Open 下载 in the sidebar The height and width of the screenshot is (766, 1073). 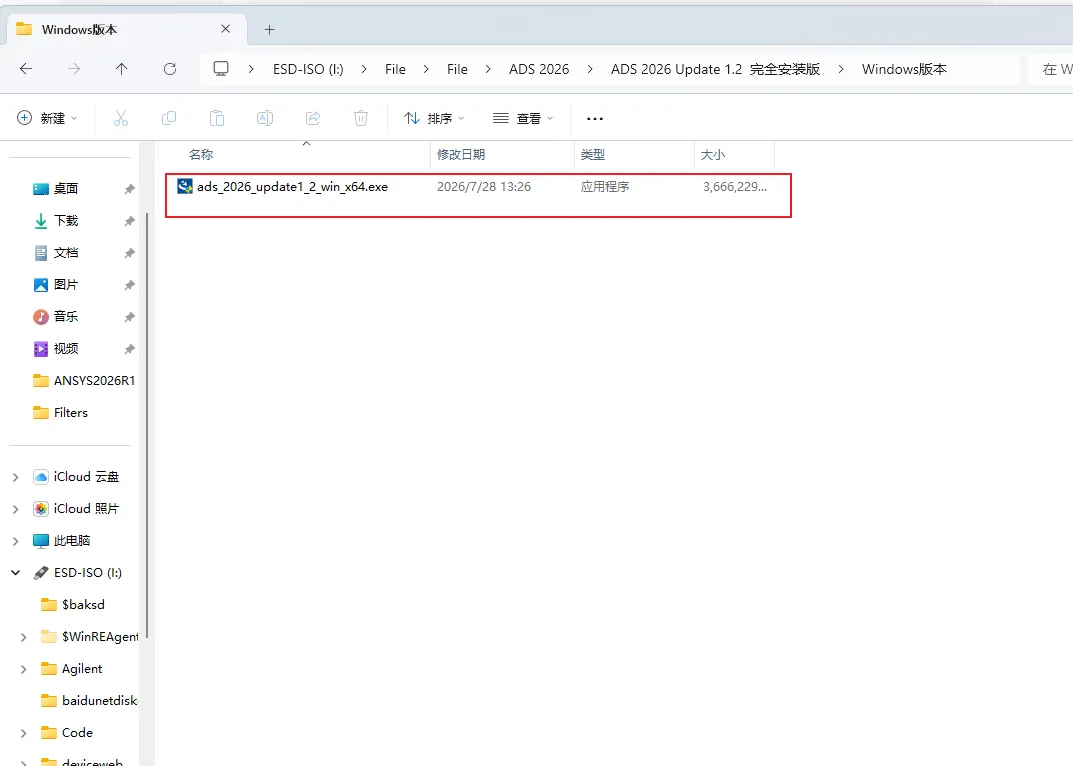[66, 220]
